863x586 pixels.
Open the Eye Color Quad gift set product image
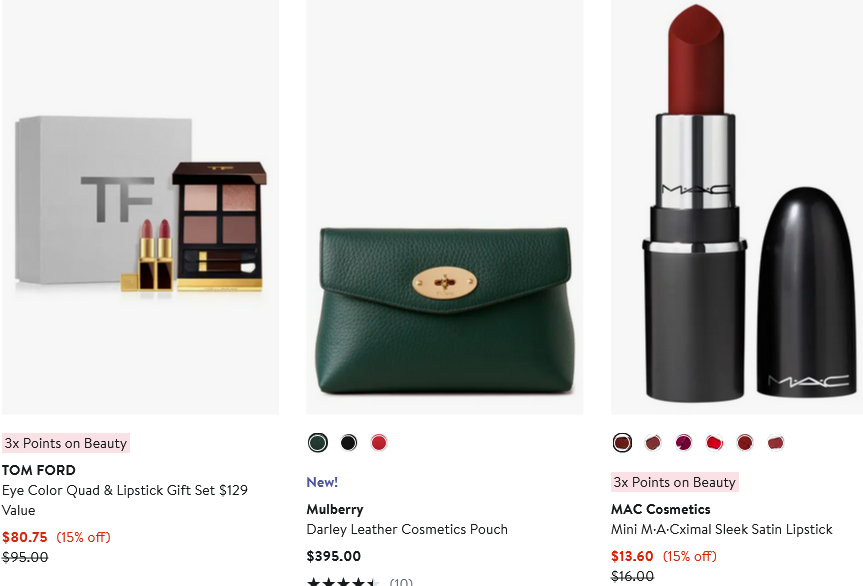point(140,207)
